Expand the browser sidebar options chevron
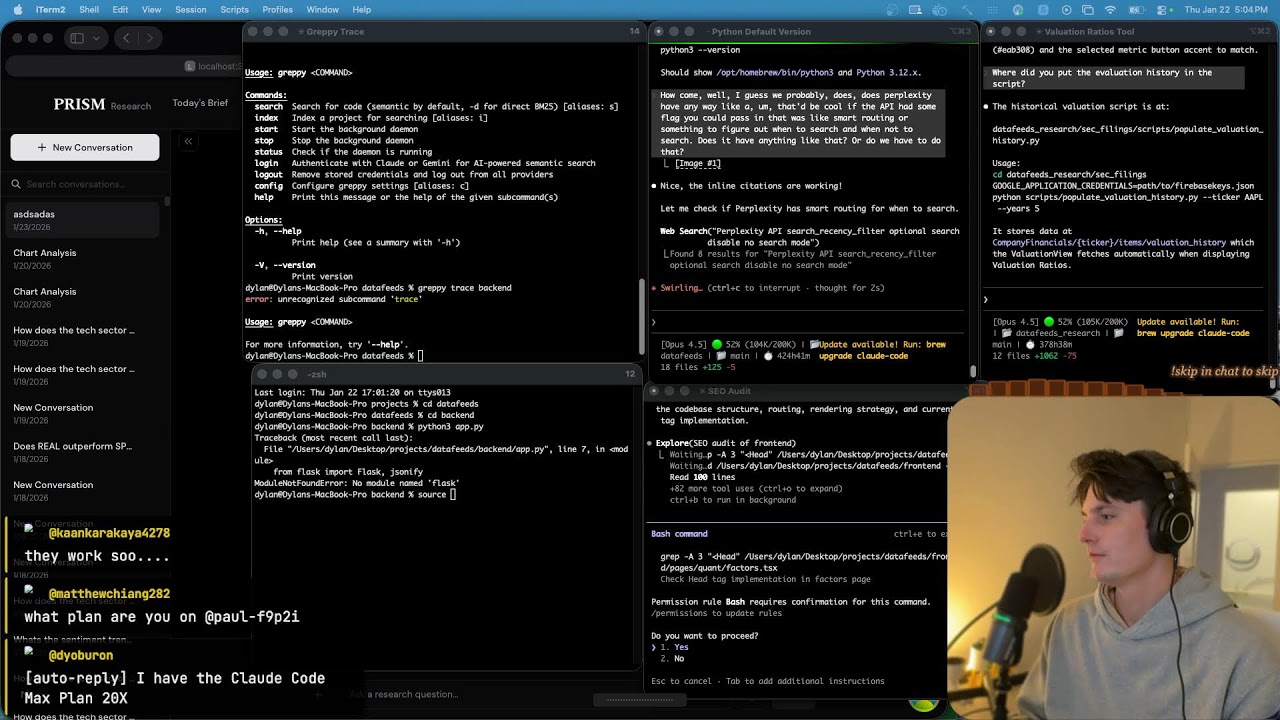This screenshot has width=1280, height=720. pos(96,38)
